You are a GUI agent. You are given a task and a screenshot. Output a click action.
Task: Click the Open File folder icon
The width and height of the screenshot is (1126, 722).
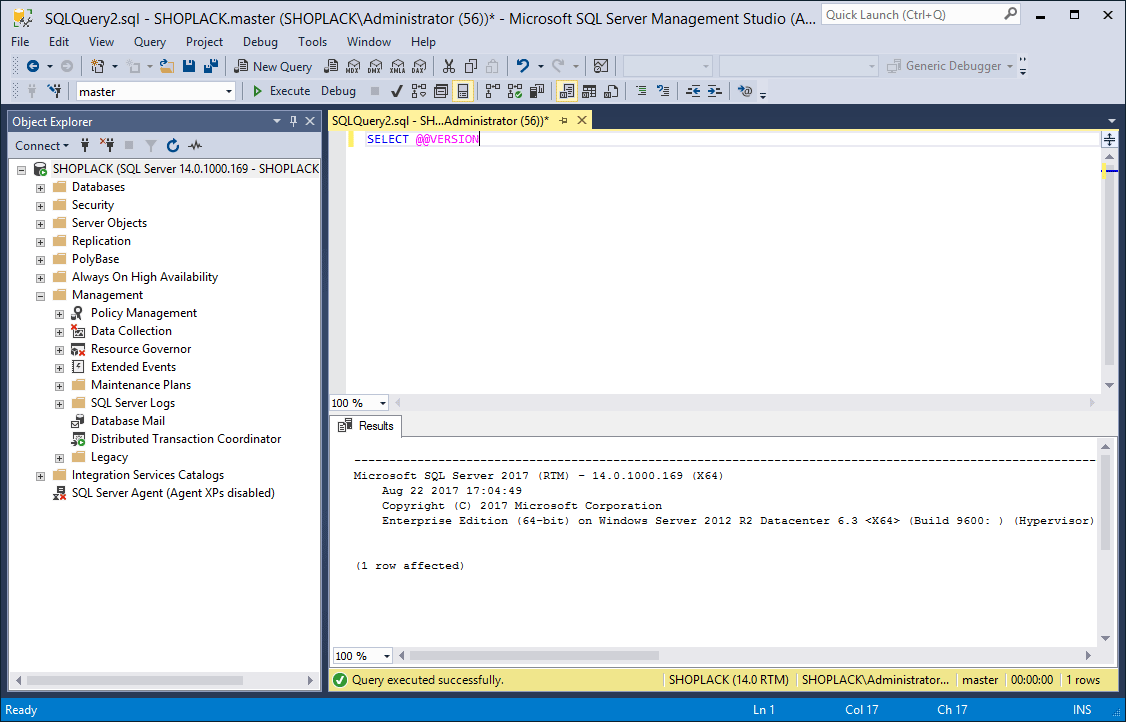tap(167, 66)
